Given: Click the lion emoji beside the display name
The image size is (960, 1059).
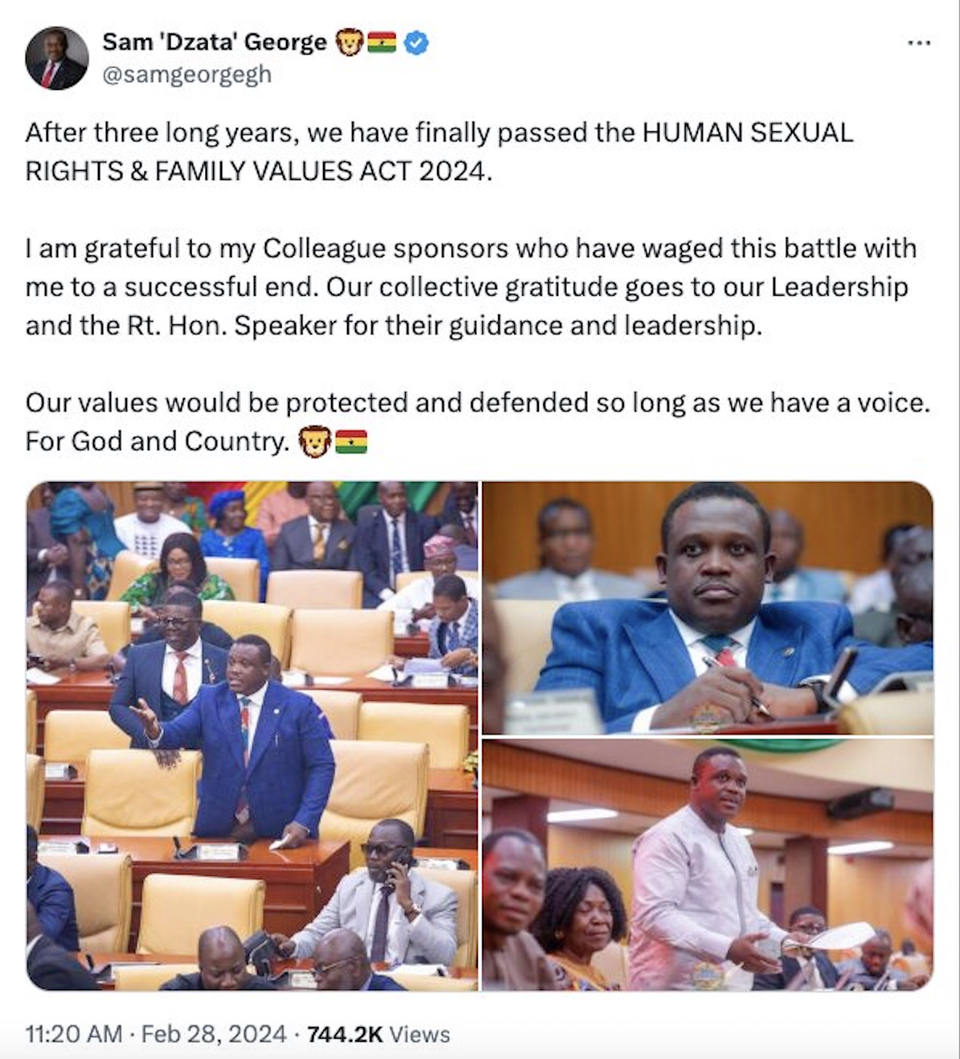Looking at the screenshot, I should coord(349,43).
